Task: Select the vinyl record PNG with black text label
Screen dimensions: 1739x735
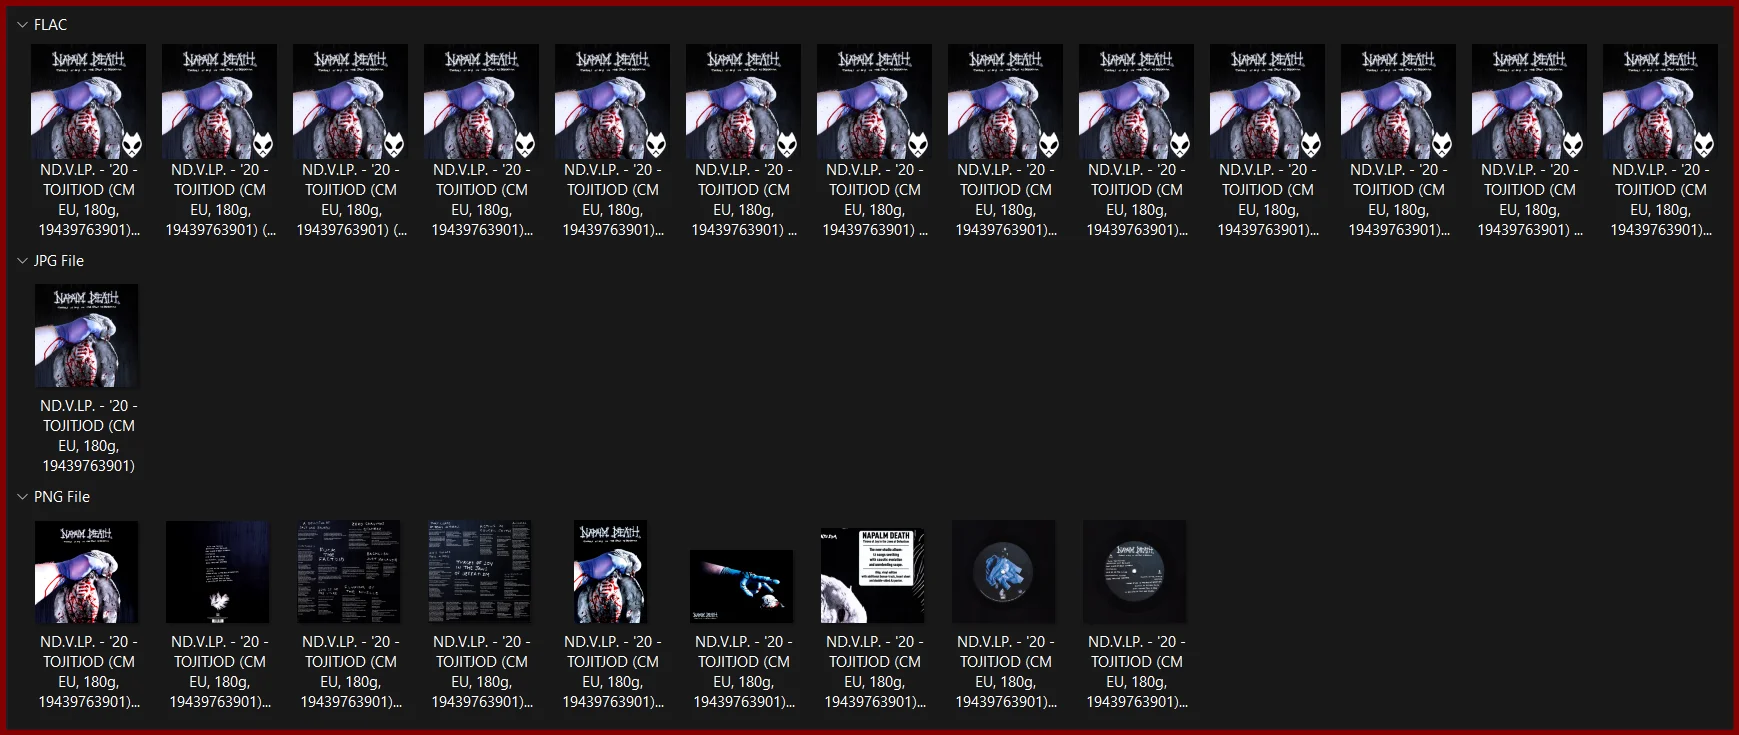Action: coord(1135,572)
